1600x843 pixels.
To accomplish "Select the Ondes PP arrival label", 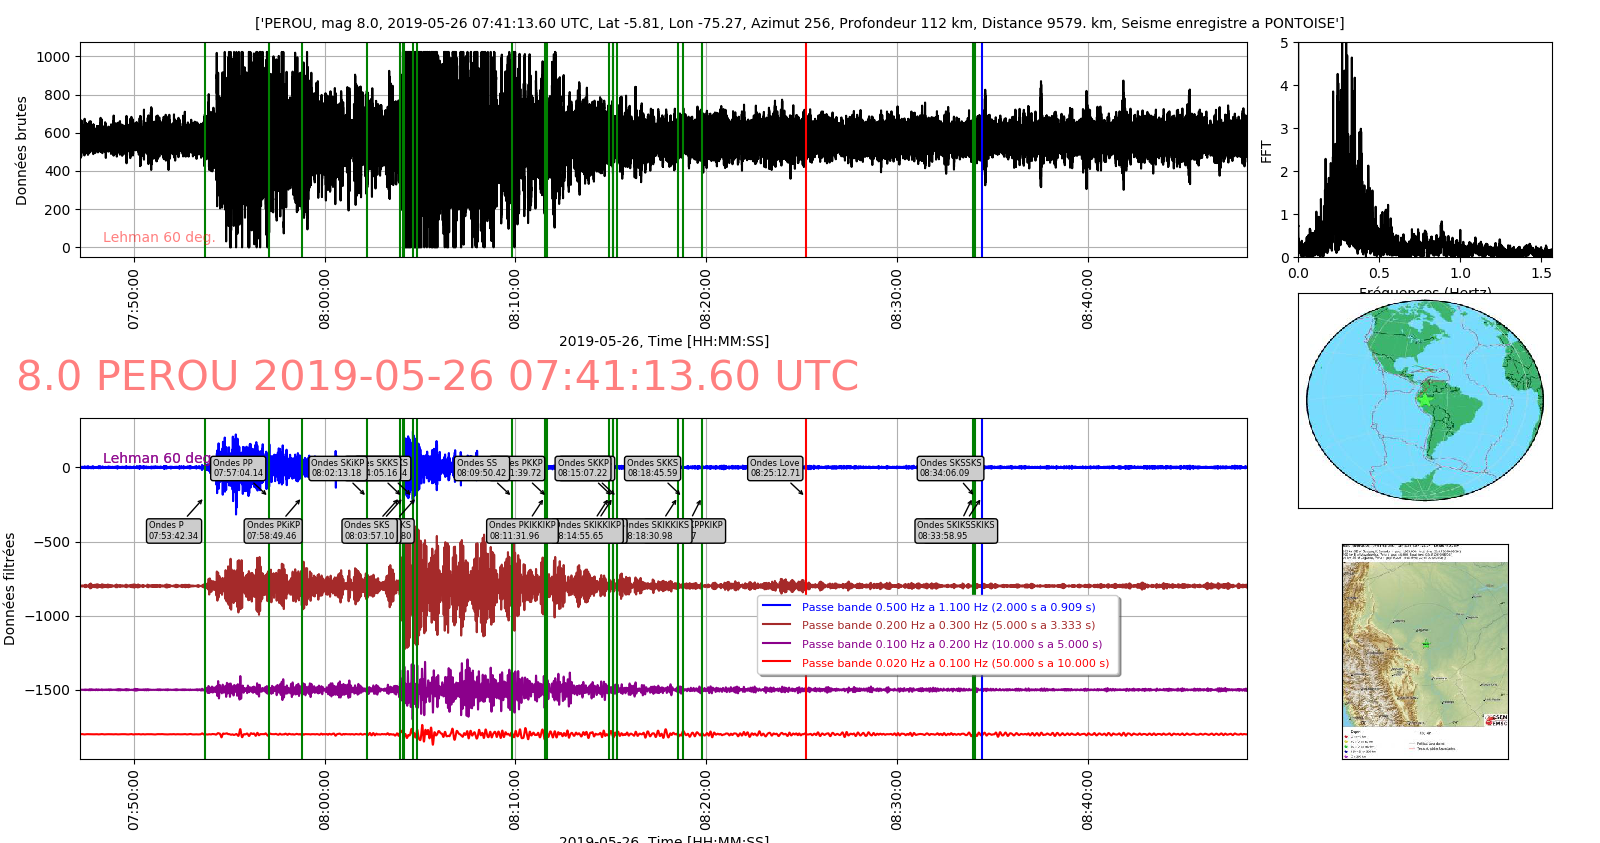I will point(238,468).
